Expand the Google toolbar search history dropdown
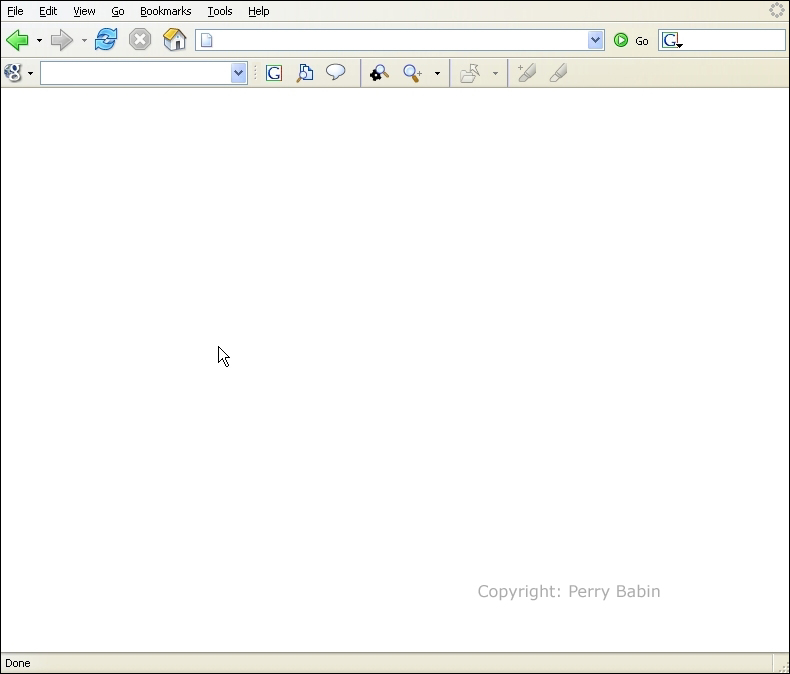790x674 pixels. click(238, 74)
